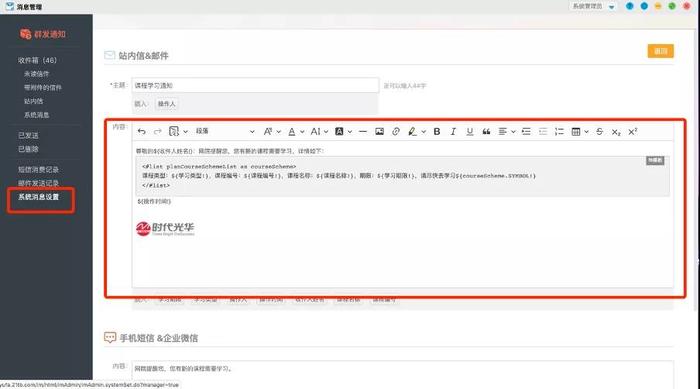The width and height of the screenshot is (700, 389).
Task: Click the find-and-replace toolbar icon
Action: [174, 131]
